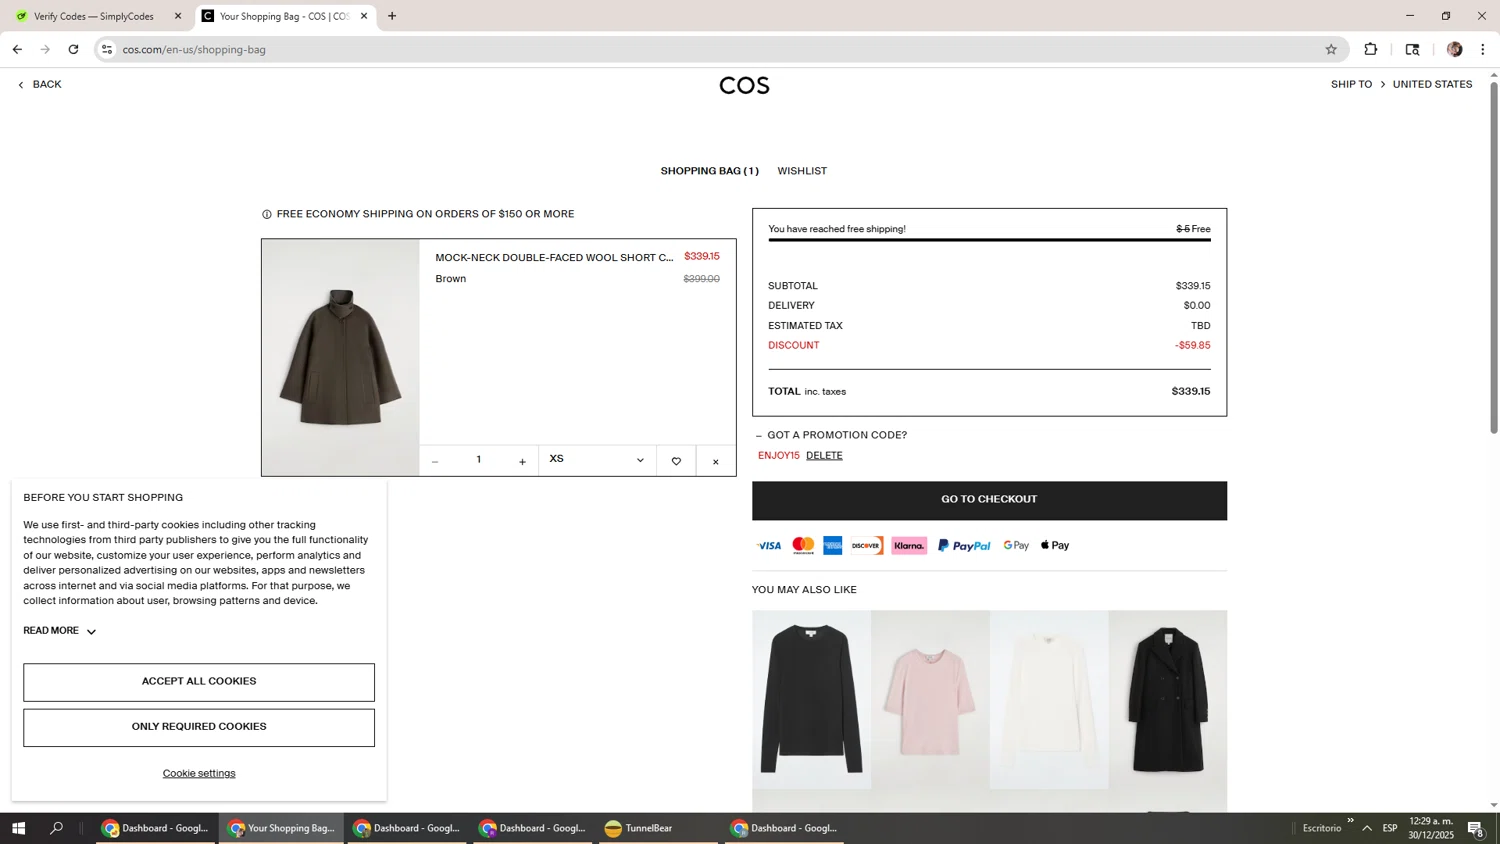
Task: Open a new browser tab
Action: 392,16
